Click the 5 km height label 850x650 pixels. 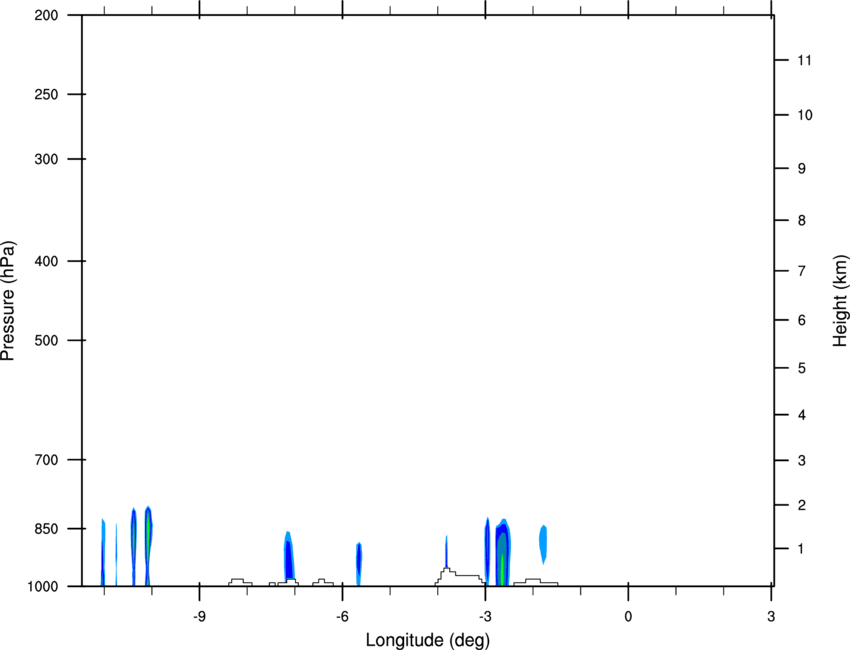pyautogui.click(x=802, y=369)
